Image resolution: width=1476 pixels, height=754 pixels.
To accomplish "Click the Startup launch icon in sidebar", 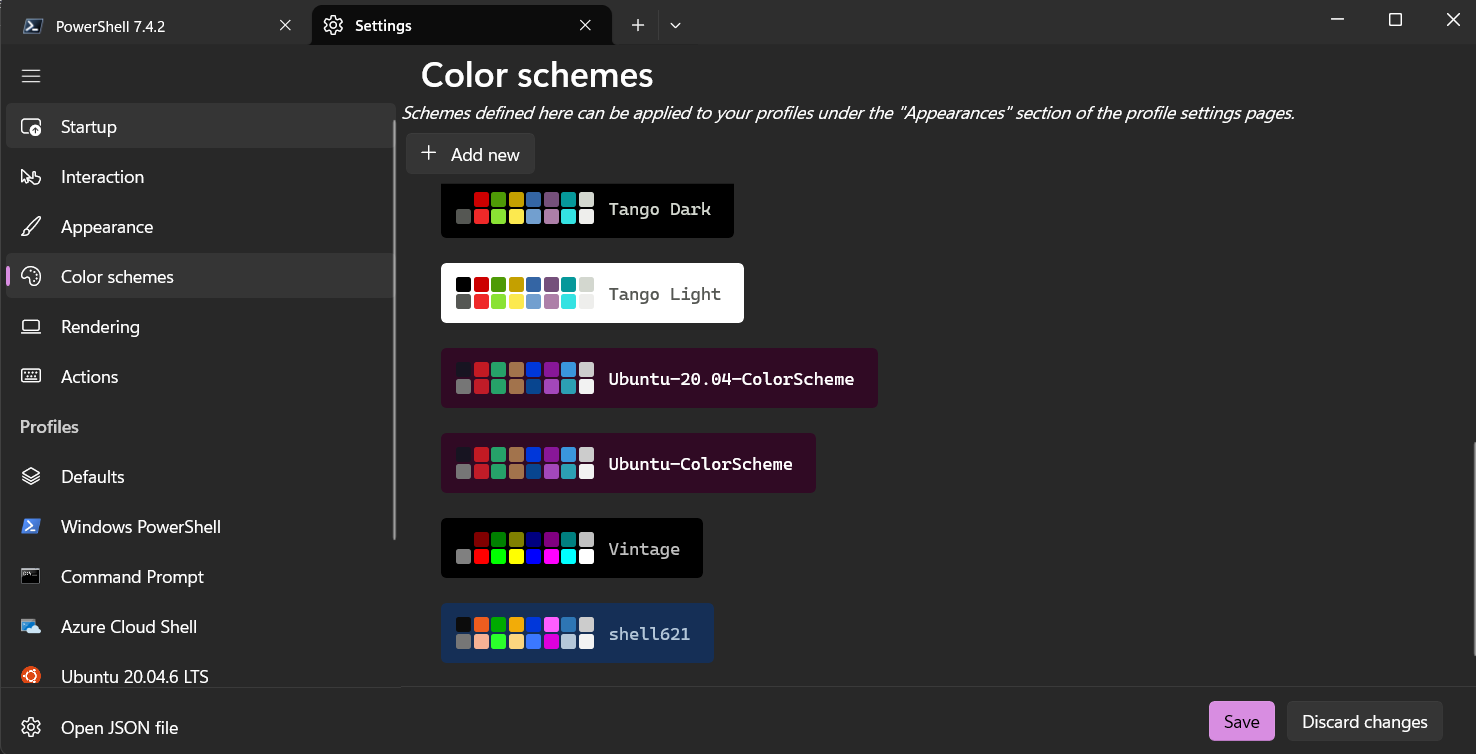I will [x=31, y=126].
